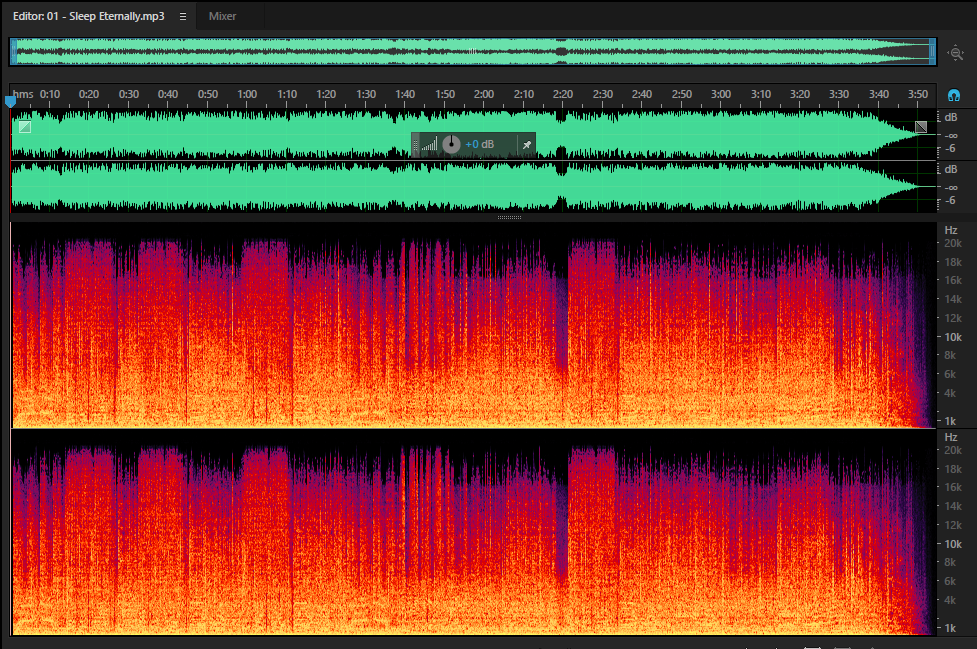Click the Hz label of the upper spectrogram

951,230
